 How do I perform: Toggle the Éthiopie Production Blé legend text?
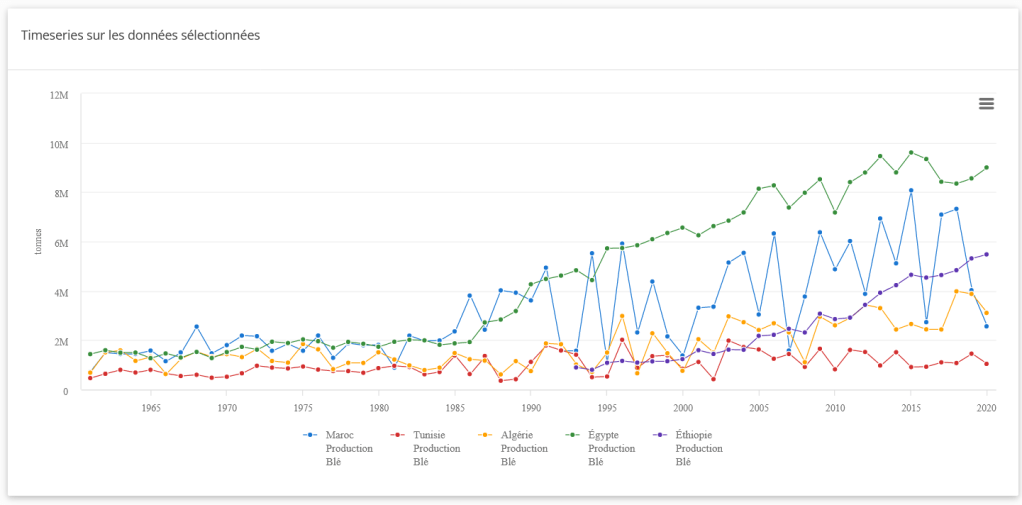pos(698,448)
